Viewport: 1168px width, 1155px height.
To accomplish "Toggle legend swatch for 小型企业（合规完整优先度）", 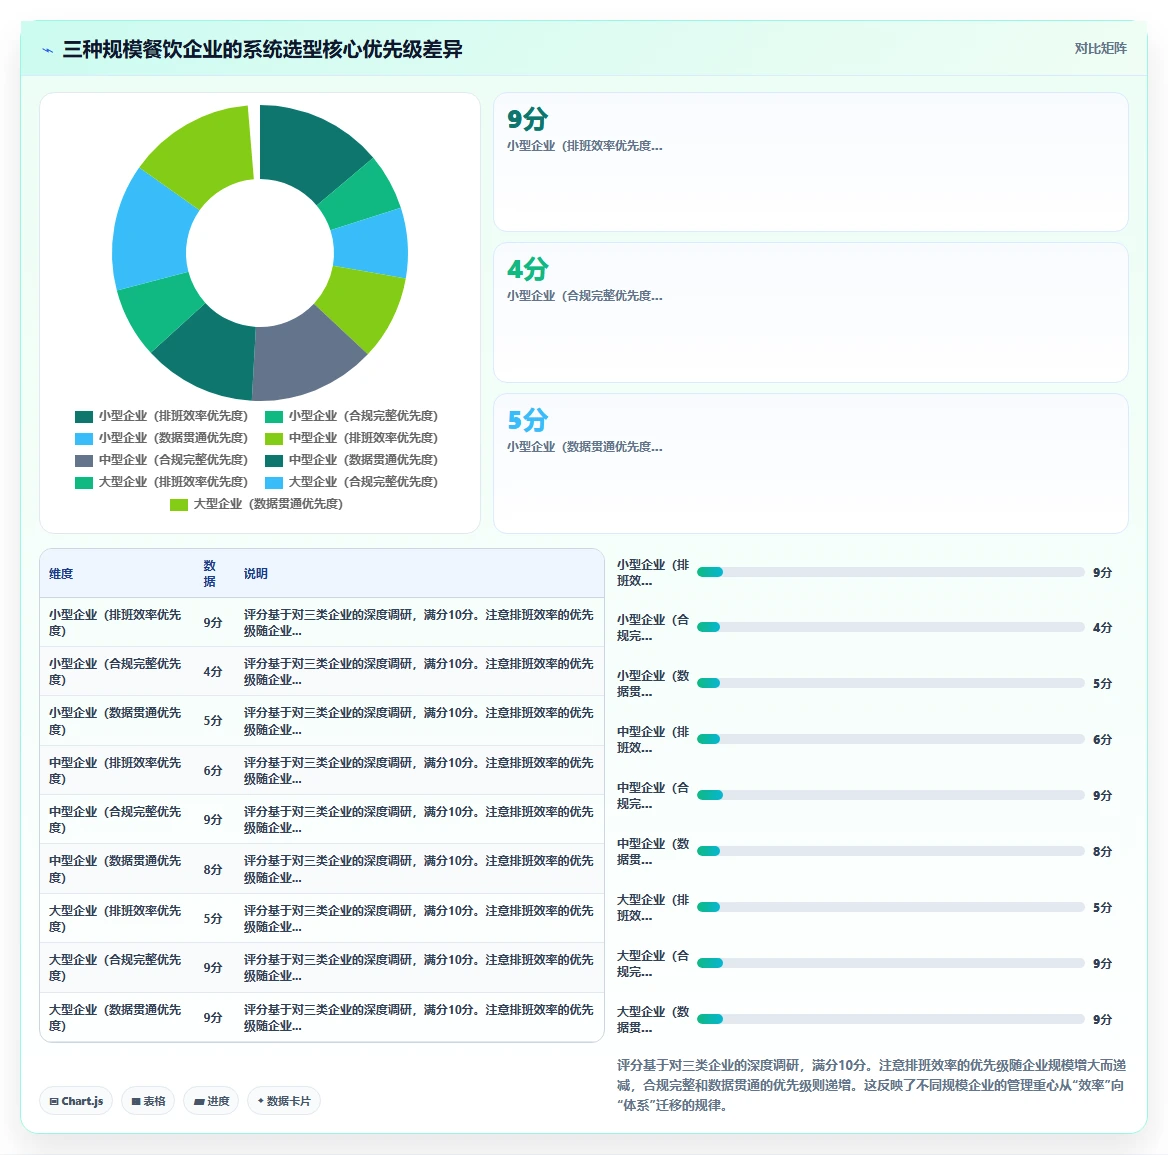I will click(x=273, y=416).
